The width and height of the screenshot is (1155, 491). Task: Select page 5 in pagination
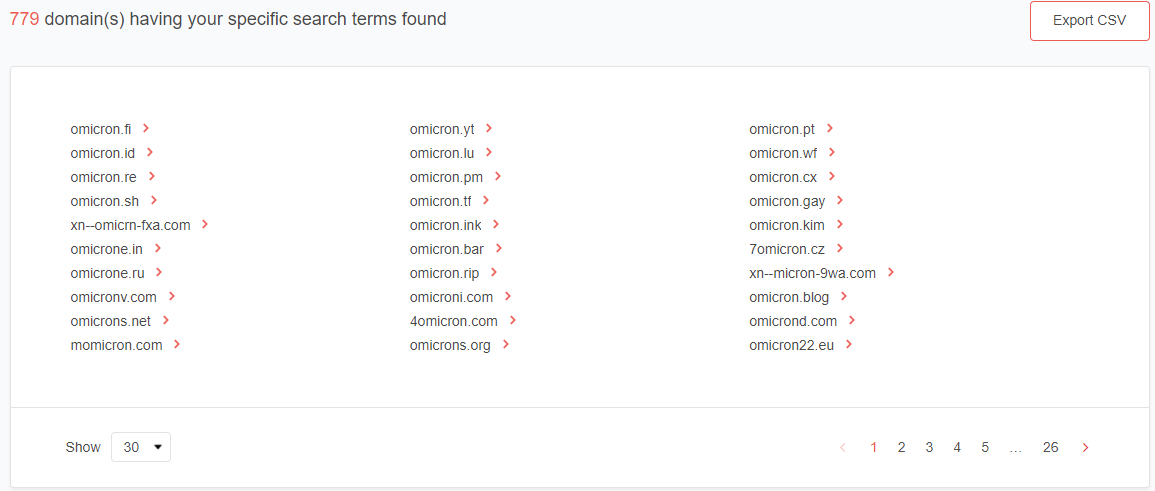click(x=985, y=448)
